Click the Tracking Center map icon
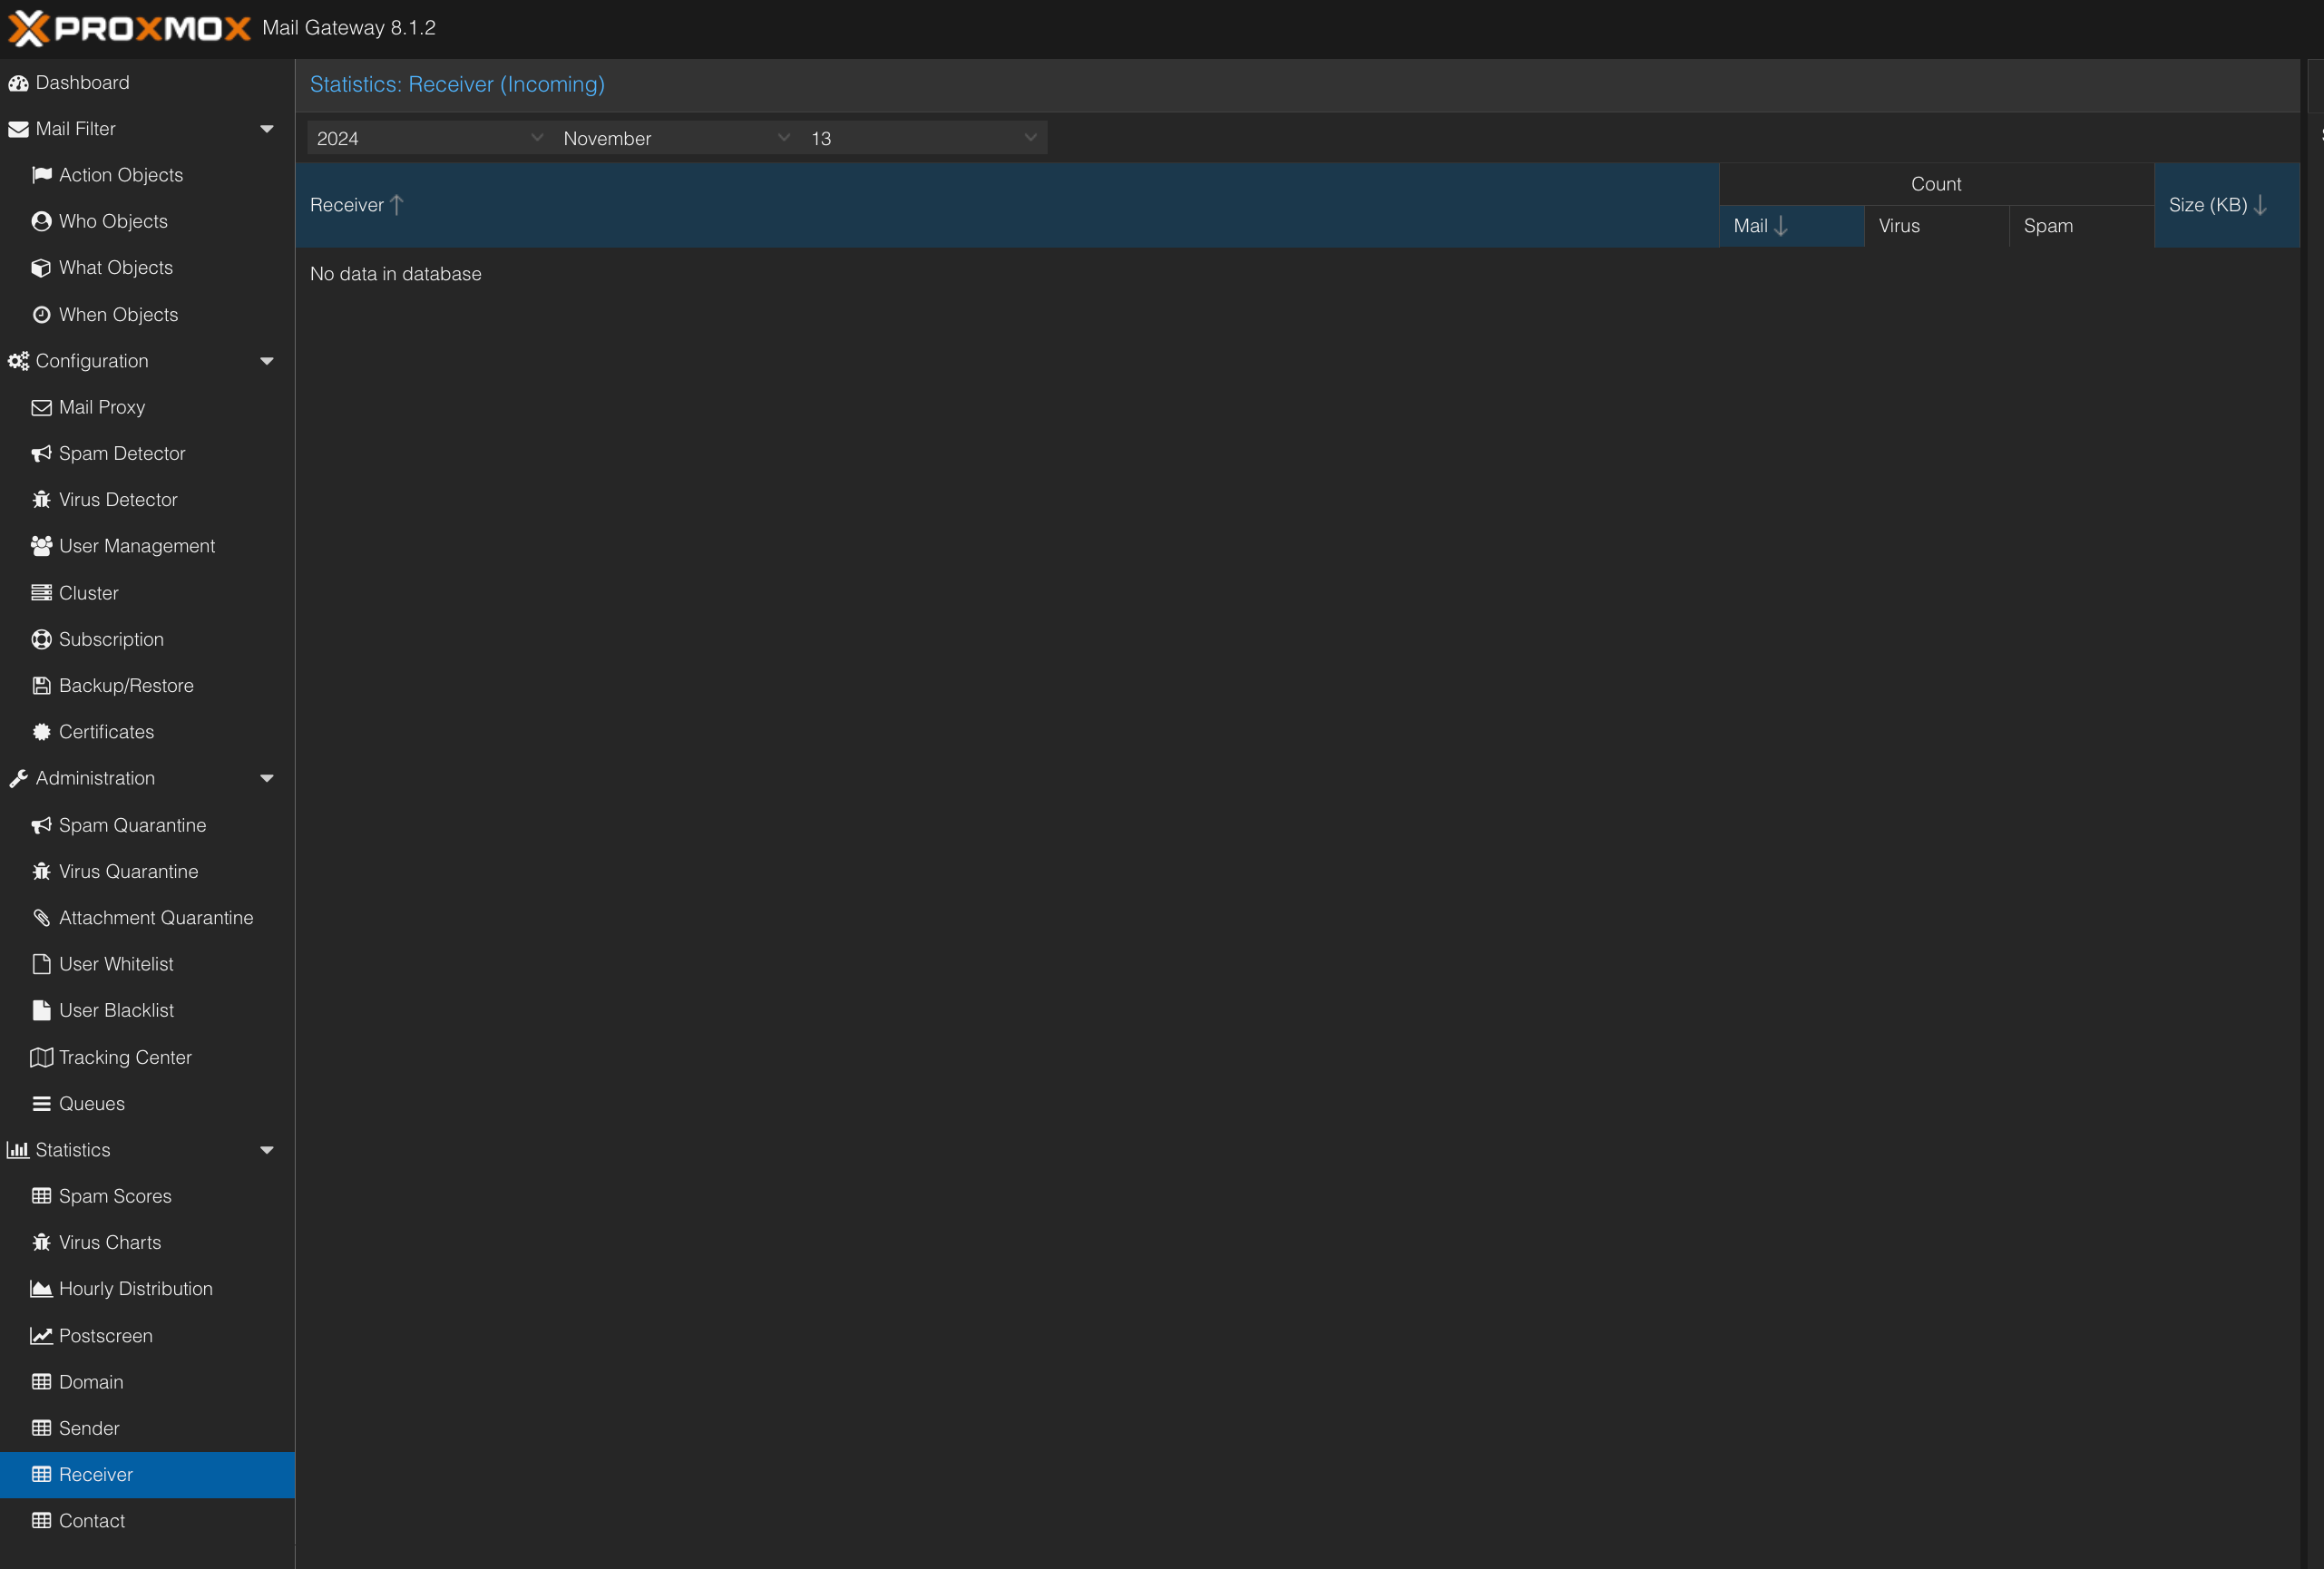 (x=41, y=1057)
